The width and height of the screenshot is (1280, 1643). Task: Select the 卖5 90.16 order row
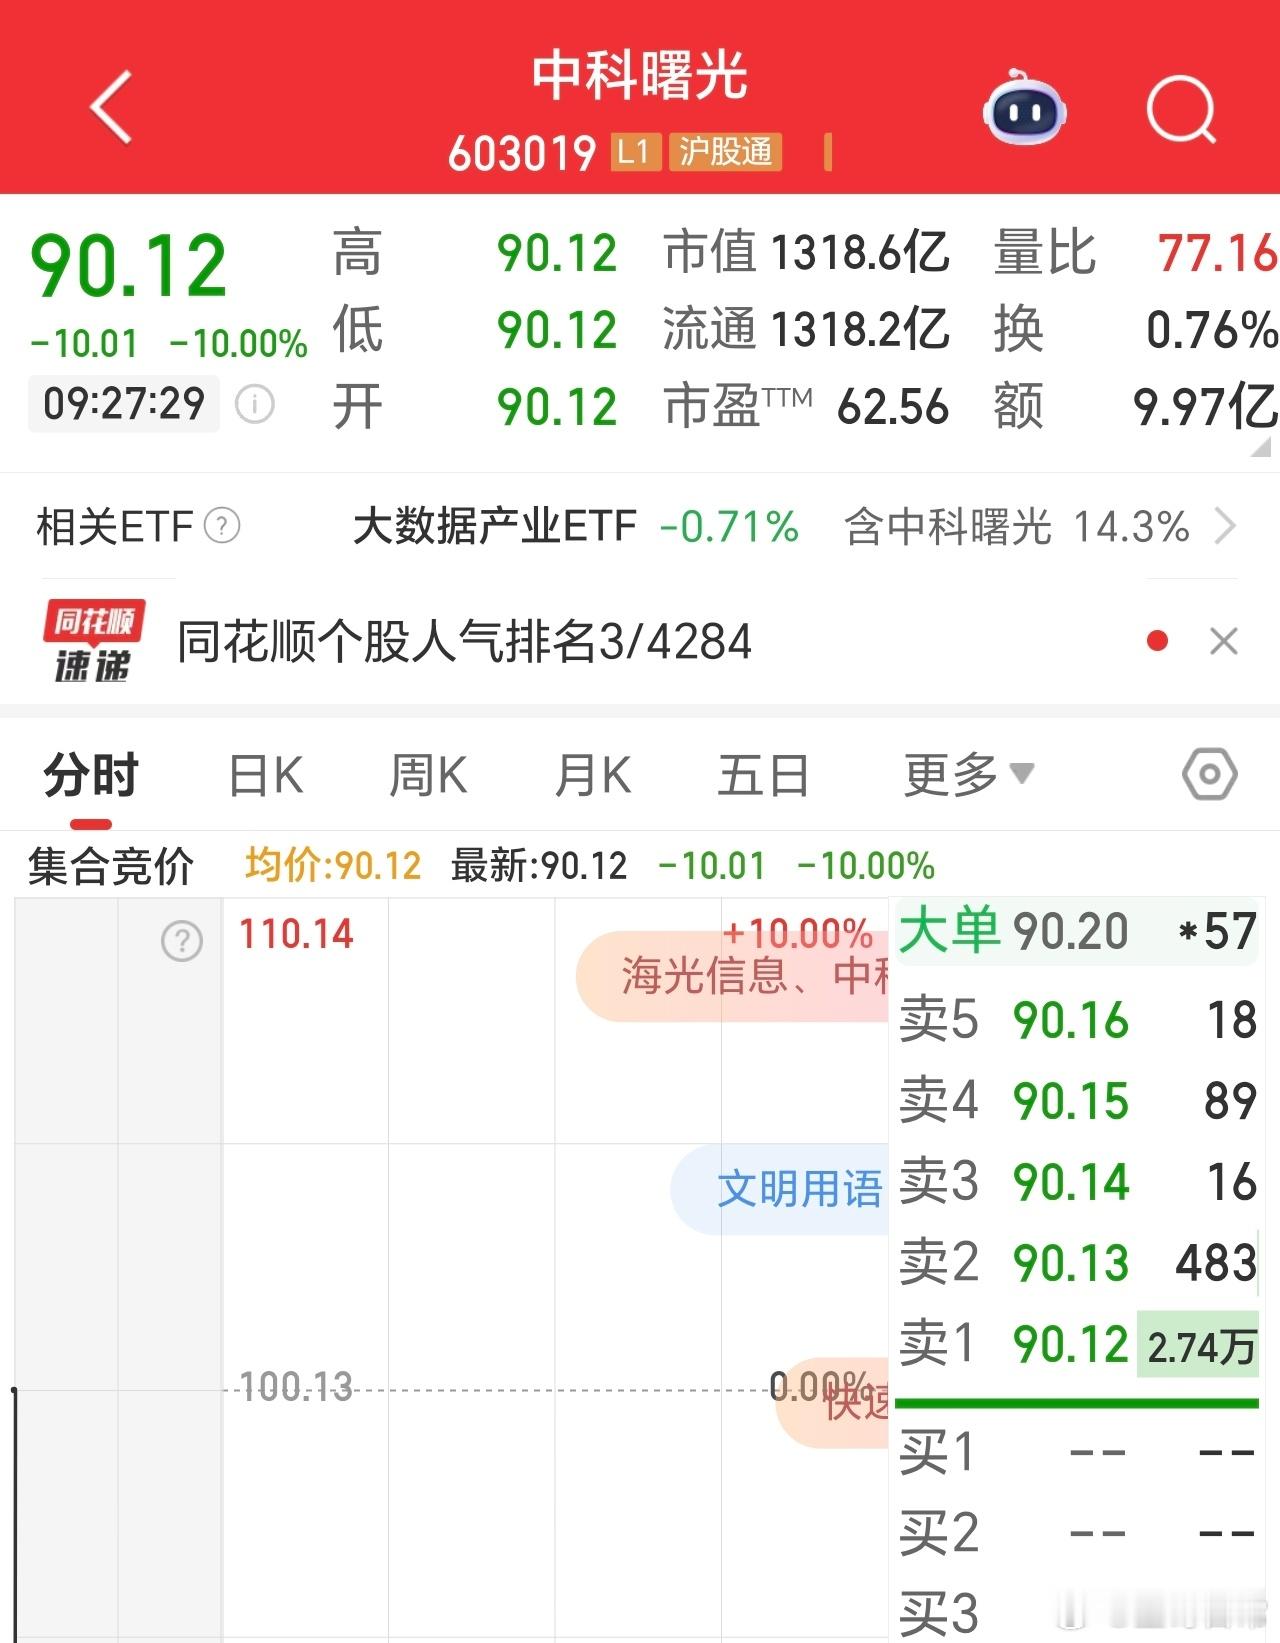click(1077, 1020)
